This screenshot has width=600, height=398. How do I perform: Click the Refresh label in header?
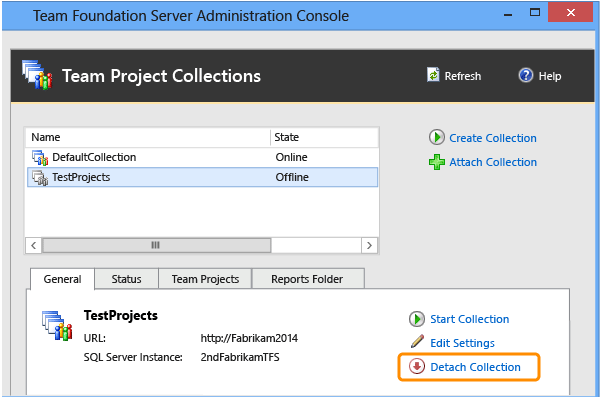point(463,76)
